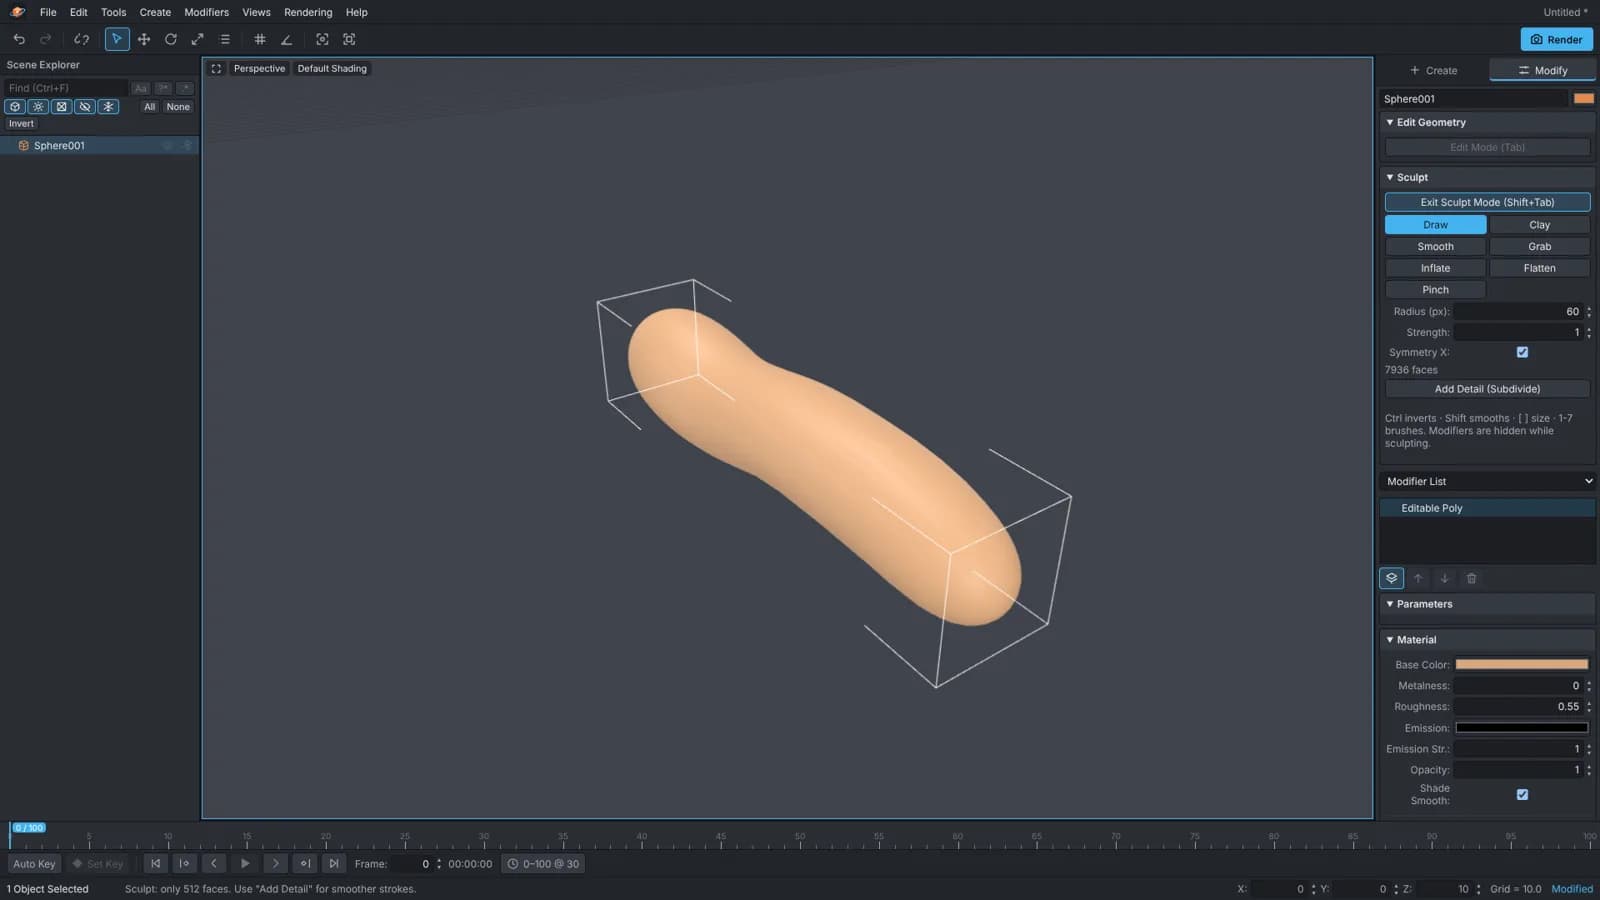Switch to the Create tab
The image size is (1600, 900).
pos(1433,70)
